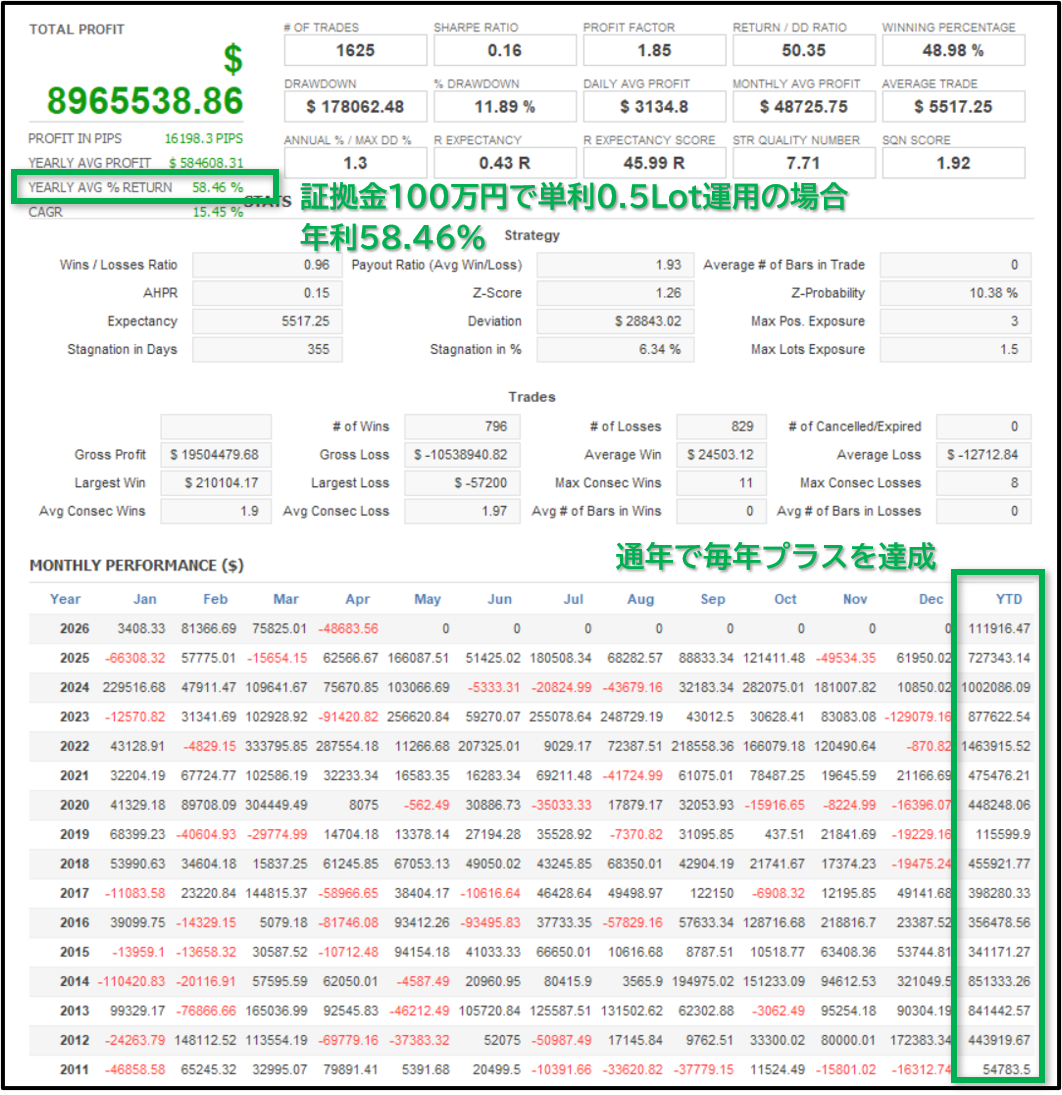Screen dimensions: 1062x1095
Task: Click the YTD column header
Action: click(x=1009, y=600)
